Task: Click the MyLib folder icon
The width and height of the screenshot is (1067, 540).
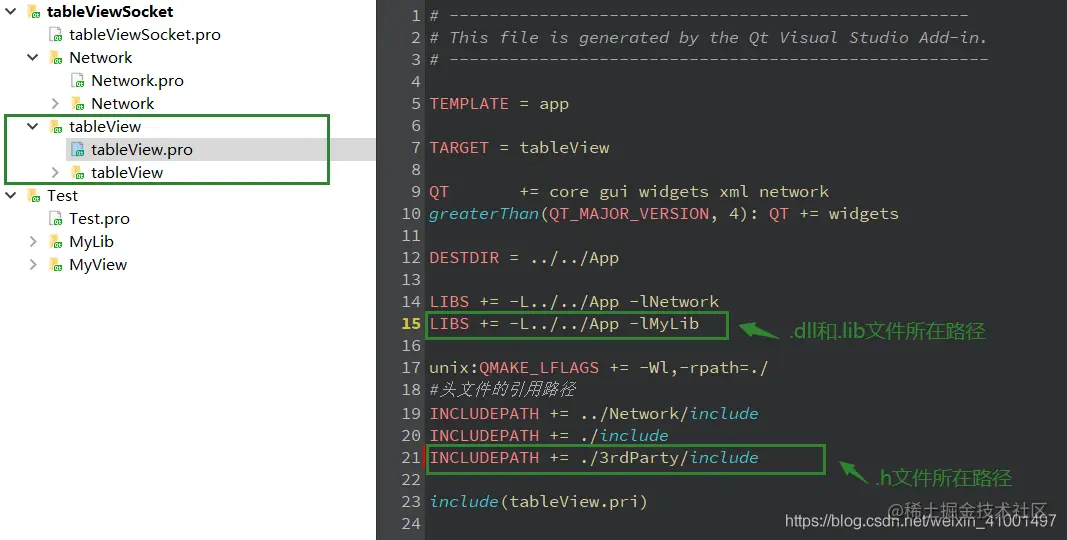Action: pyautogui.click(x=56, y=241)
